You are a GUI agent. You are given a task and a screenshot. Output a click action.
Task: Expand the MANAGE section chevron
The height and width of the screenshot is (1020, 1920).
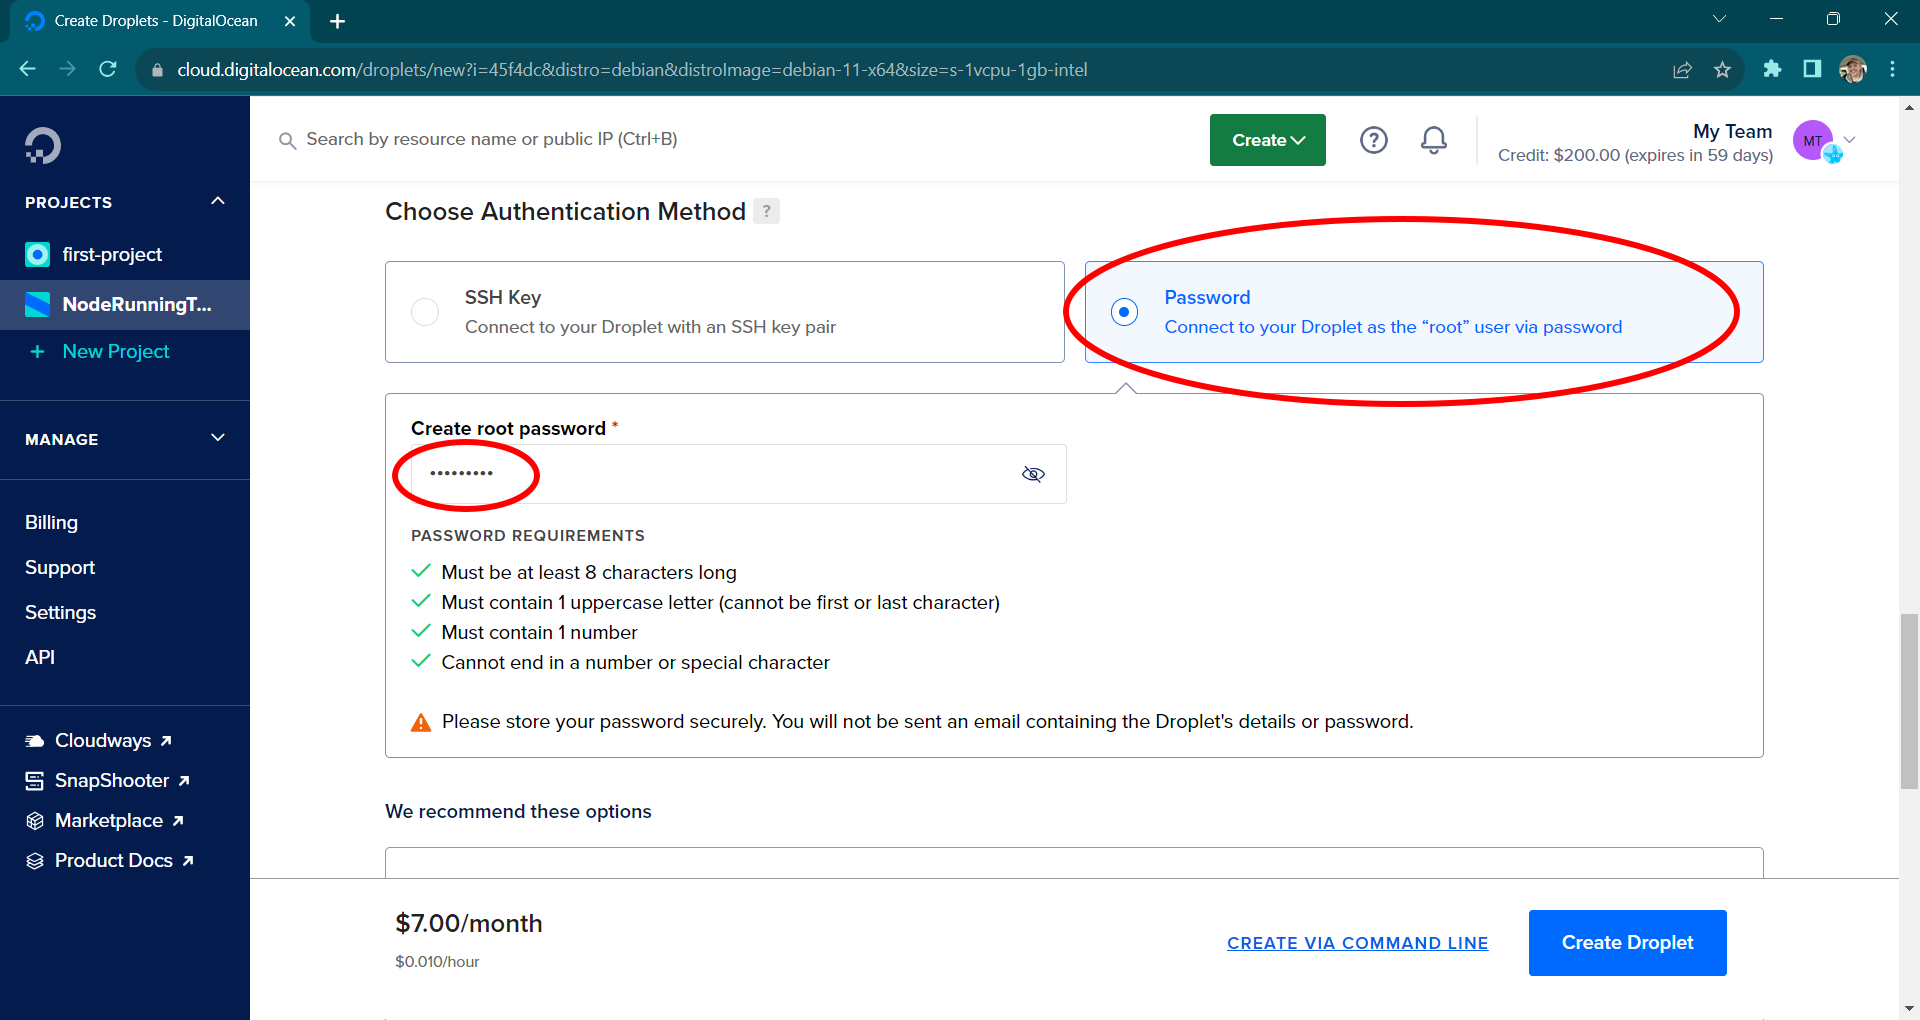coord(218,438)
